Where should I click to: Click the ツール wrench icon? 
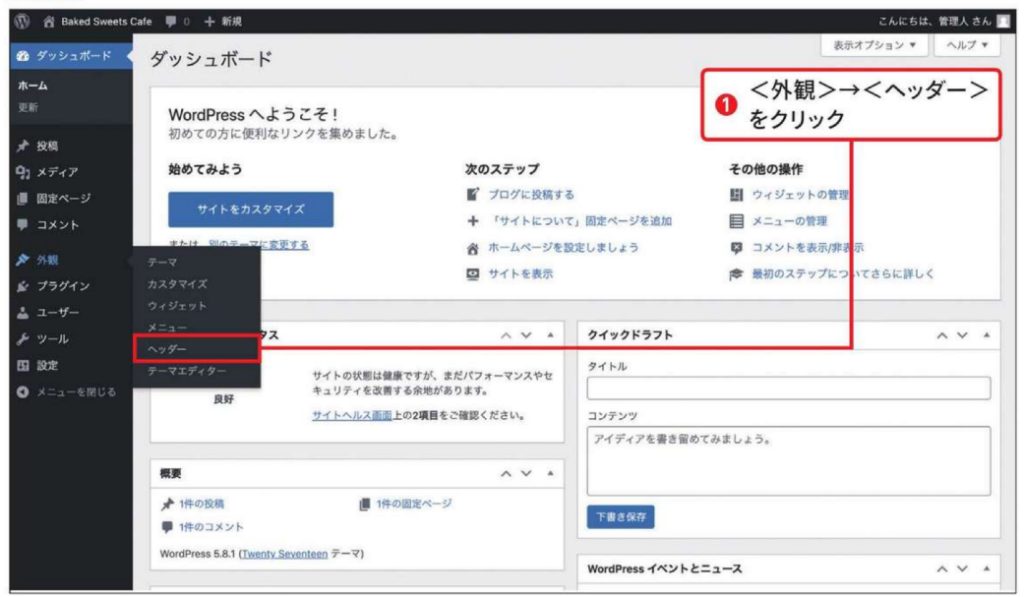click(23, 339)
